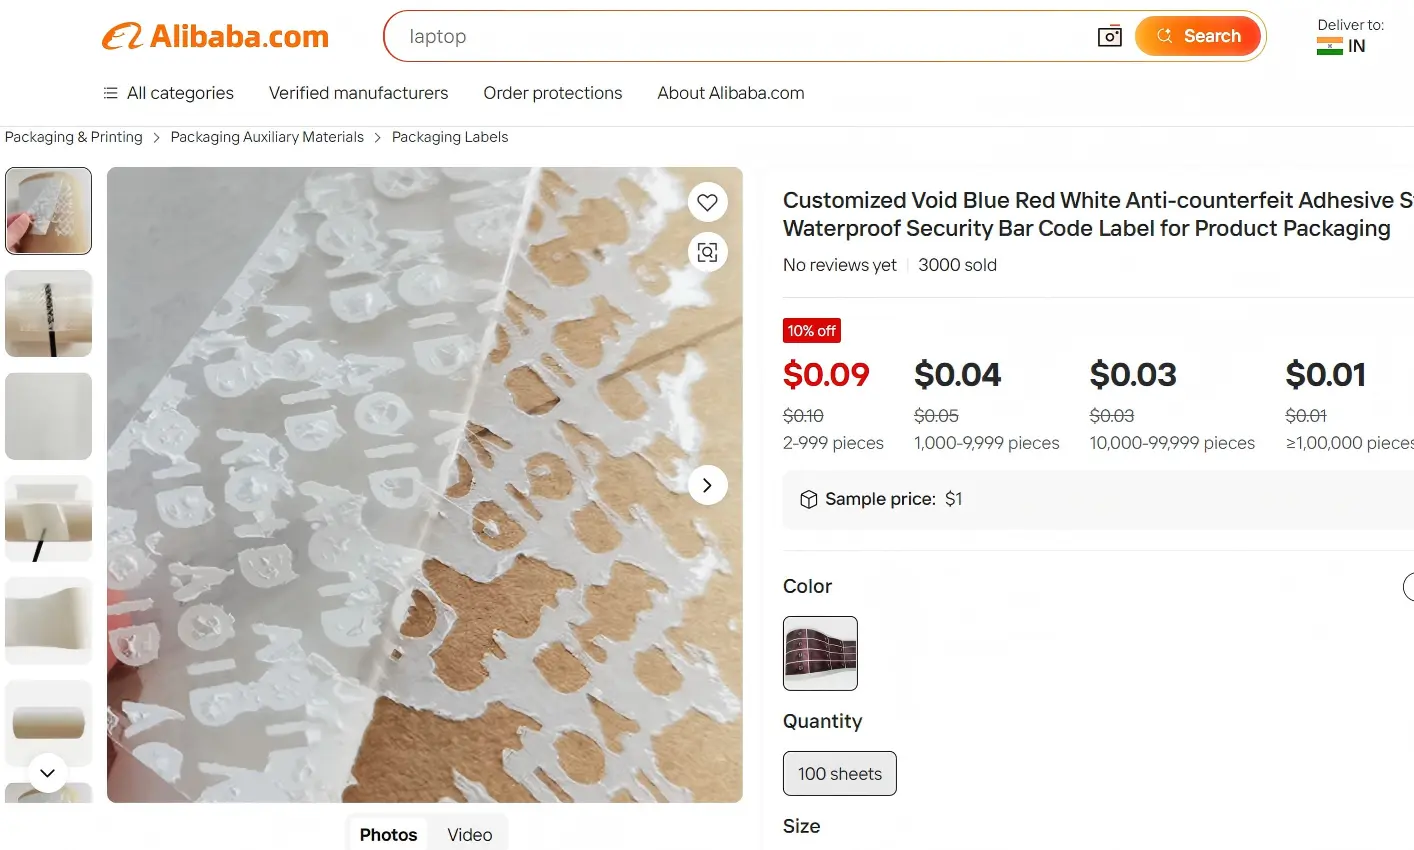The height and width of the screenshot is (850, 1414).
Task: Click the image search camera icon
Action: click(1109, 37)
